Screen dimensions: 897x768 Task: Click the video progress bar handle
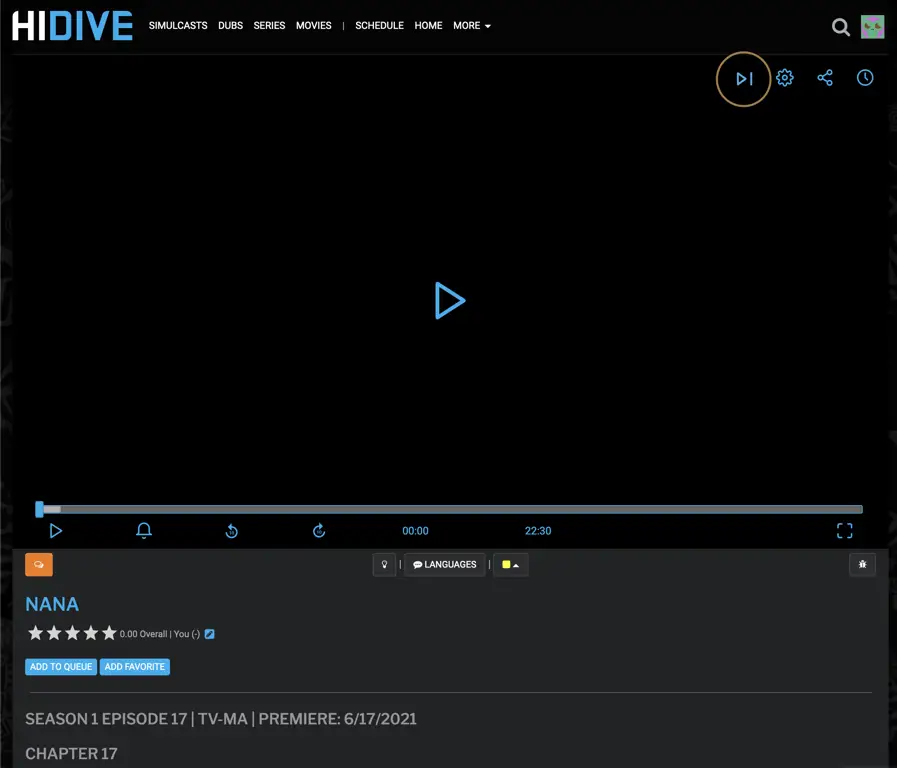click(39, 509)
